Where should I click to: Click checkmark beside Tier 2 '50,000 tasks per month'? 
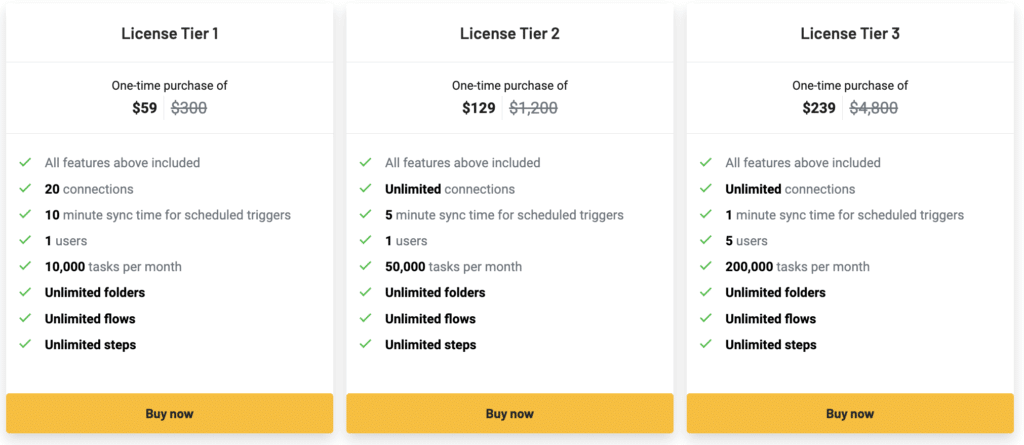coord(365,267)
